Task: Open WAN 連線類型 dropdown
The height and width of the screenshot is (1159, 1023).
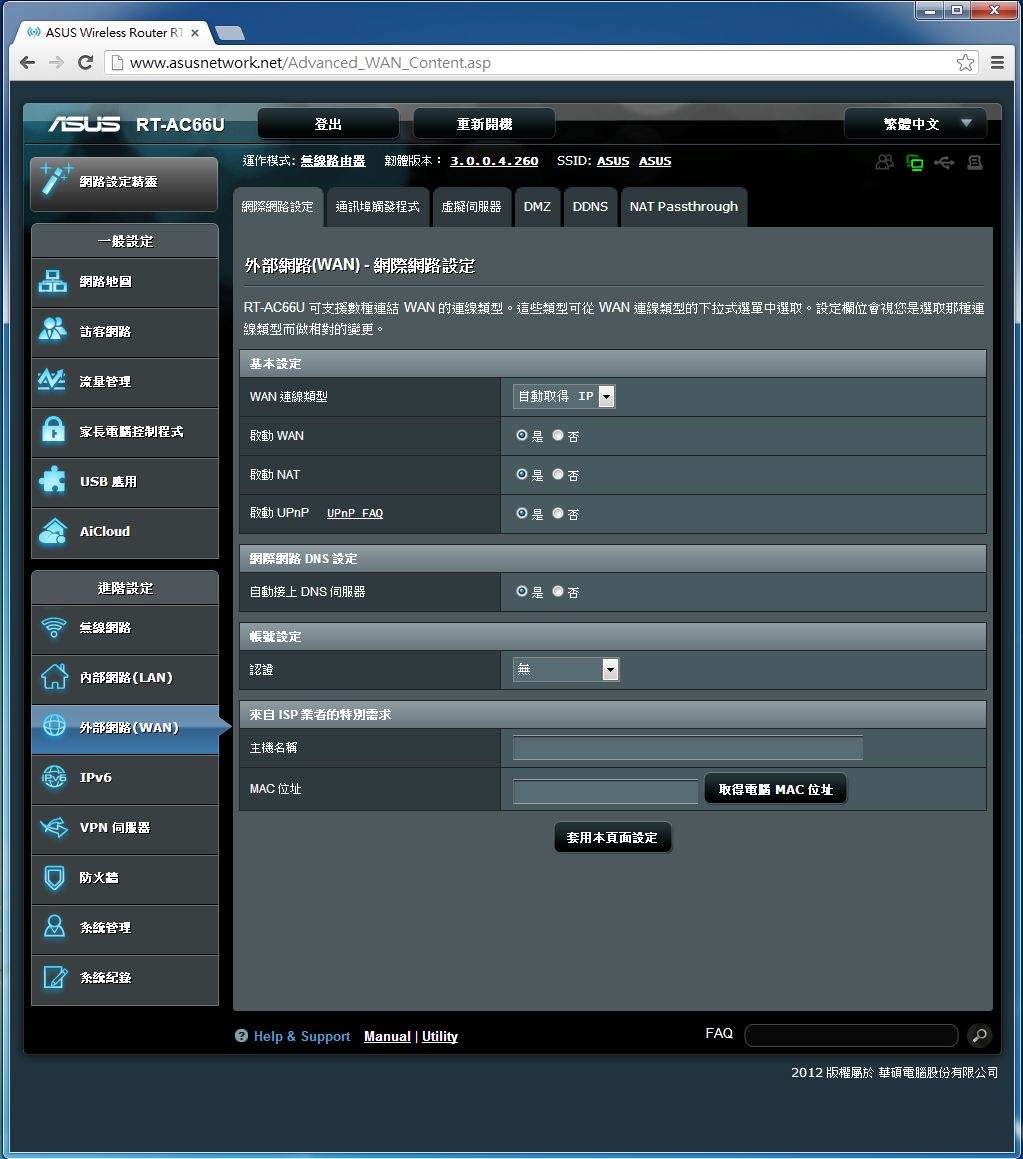Action: pyautogui.click(x=564, y=397)
